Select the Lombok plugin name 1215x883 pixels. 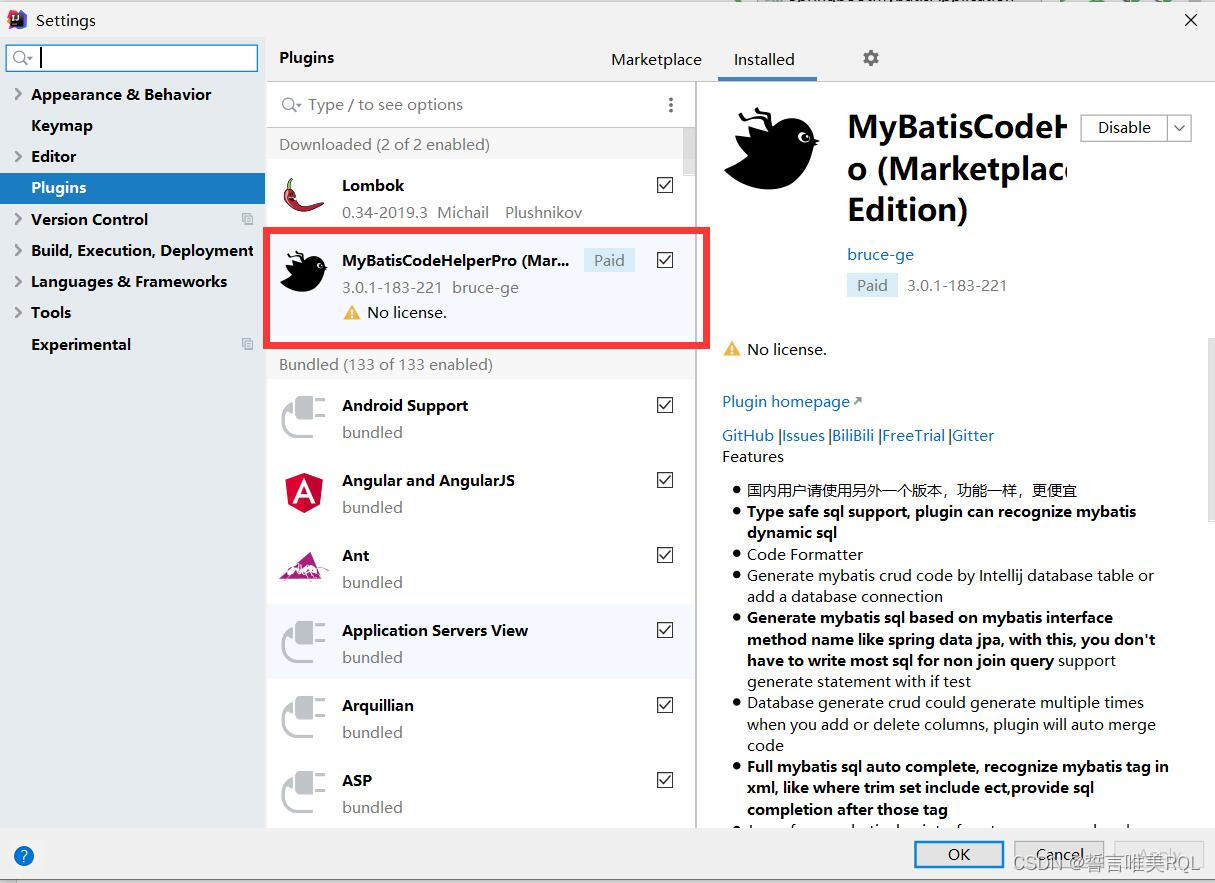[373, 185]
